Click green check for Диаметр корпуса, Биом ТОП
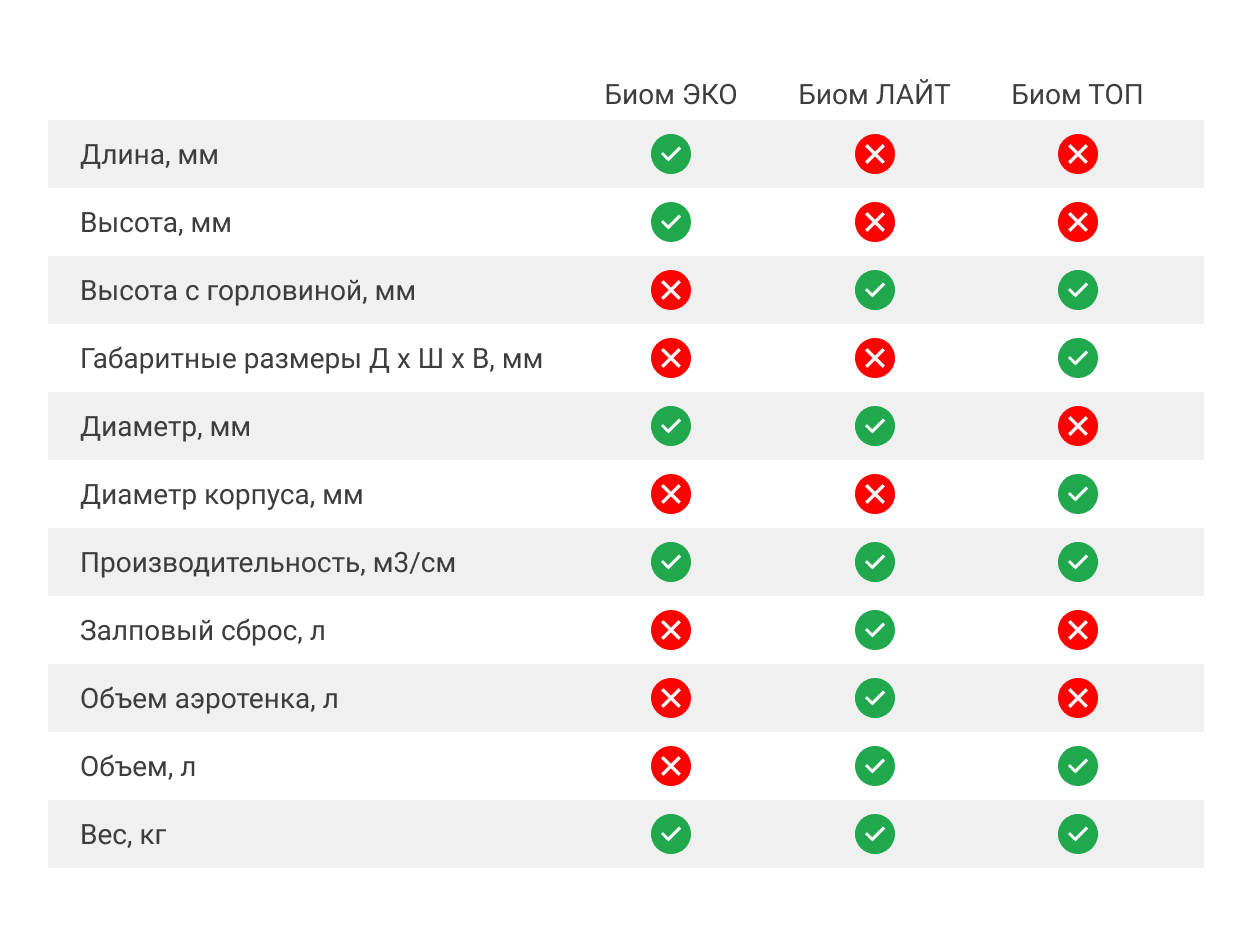The width and height of the screenshot is (1252, 948). click(x=1078, y=494)
